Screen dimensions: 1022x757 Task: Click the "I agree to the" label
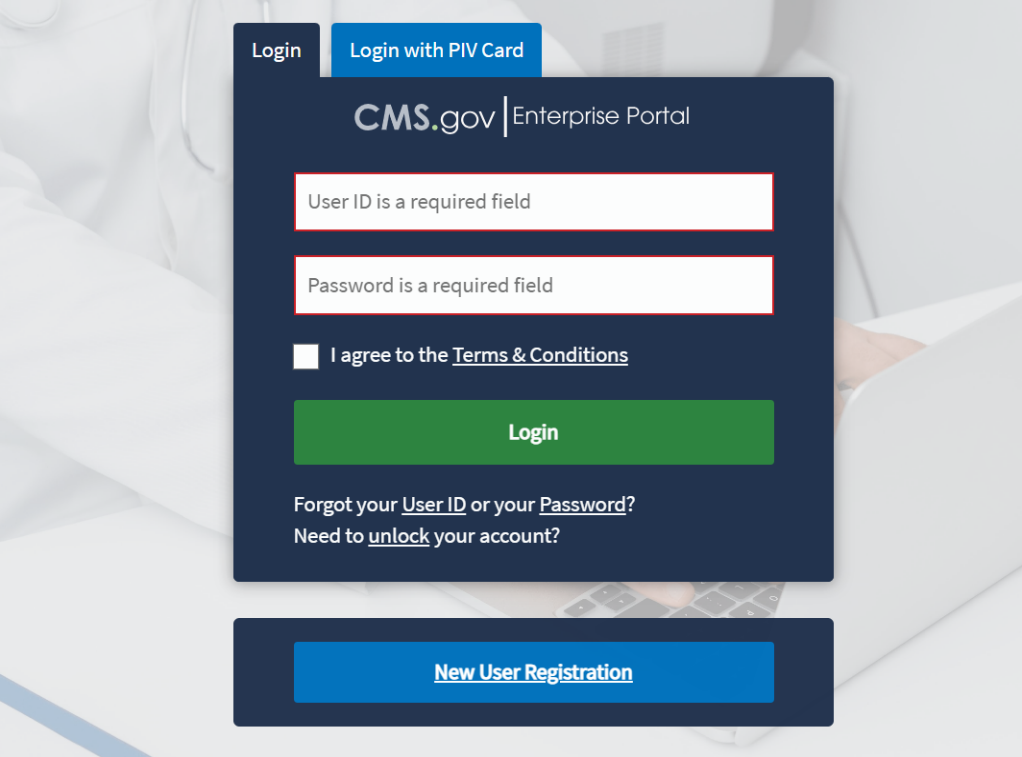coord(389,355)
